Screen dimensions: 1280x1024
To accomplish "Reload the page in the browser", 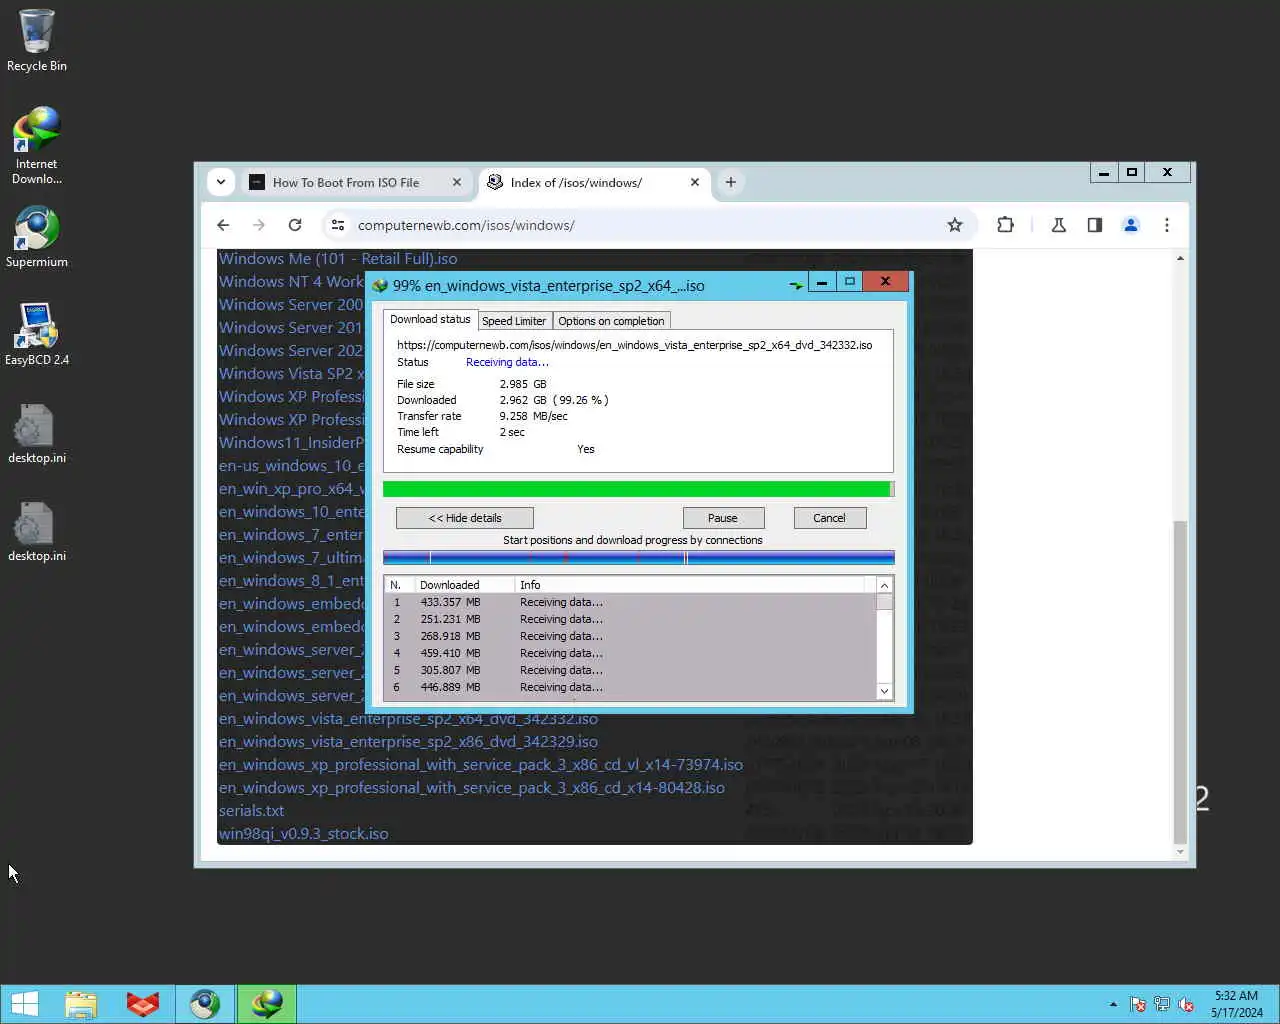I will pyautogui.click(x=295, y=225).
